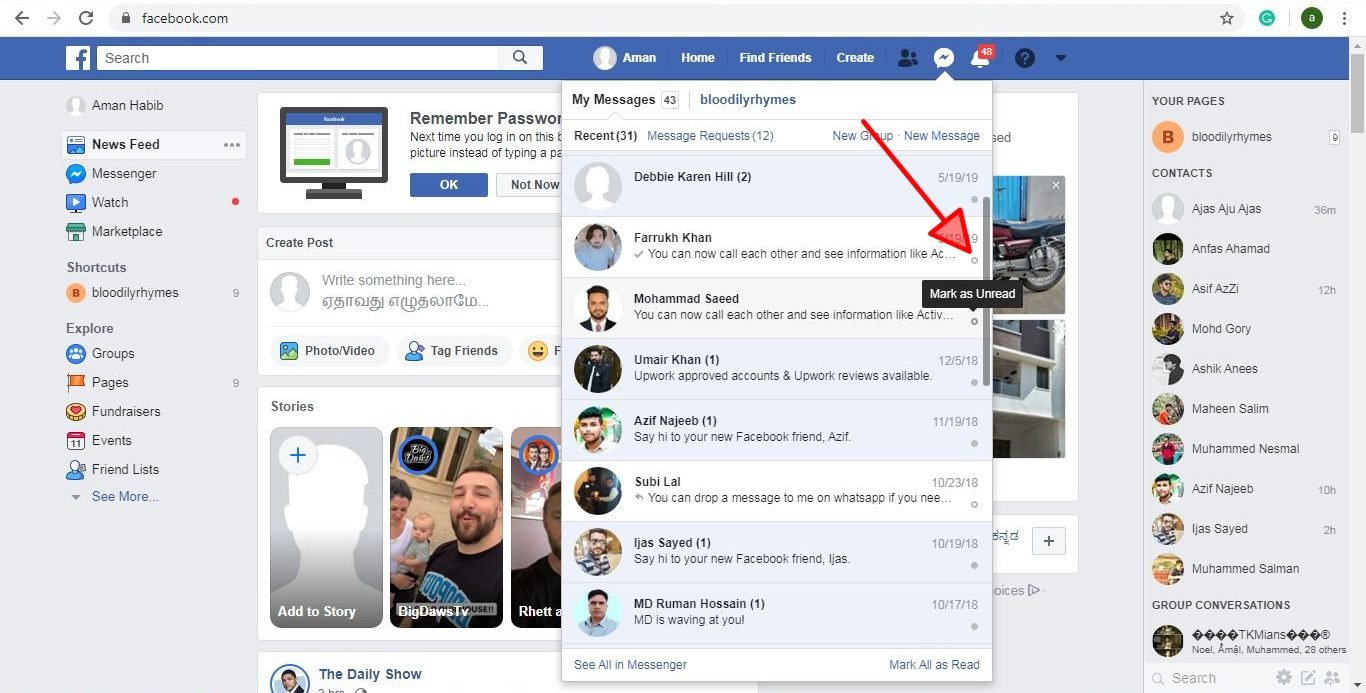The height and width of the screenshot is (693, 1366).
Task: Open the Quick Help question icon
Action: click(x=1025, y=58)
